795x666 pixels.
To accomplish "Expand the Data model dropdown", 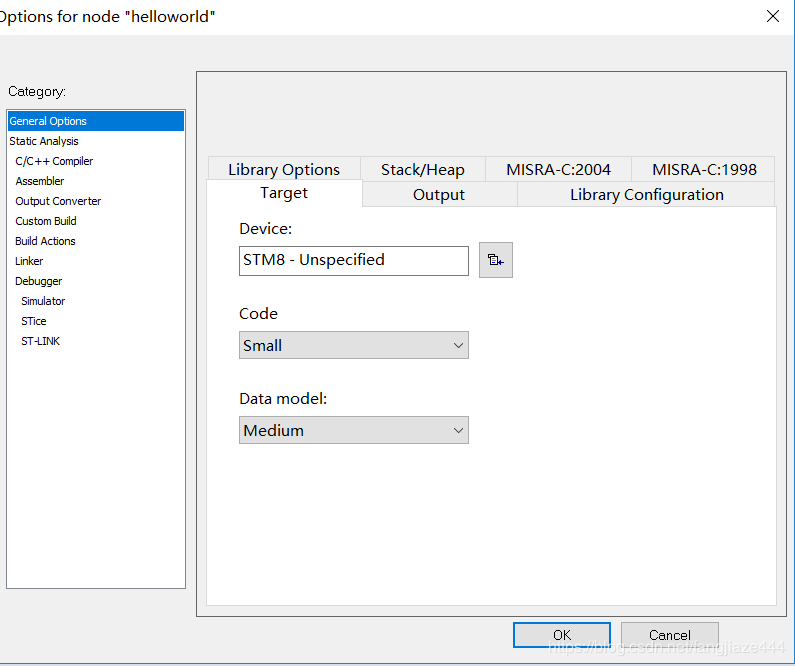I will click(353, 430).
